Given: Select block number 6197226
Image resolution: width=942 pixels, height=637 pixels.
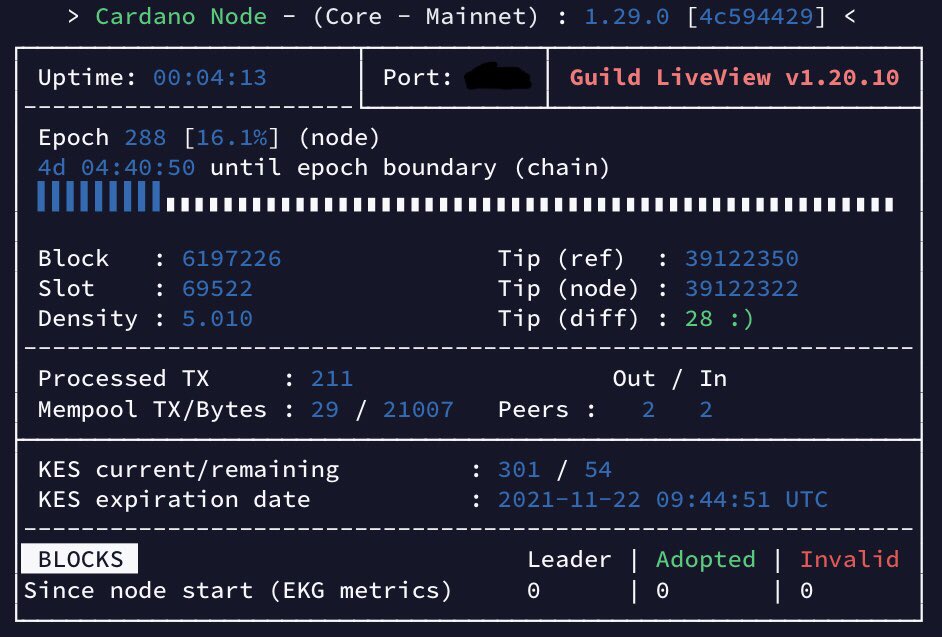Looking at the screenshot, I should pos(231,258).
